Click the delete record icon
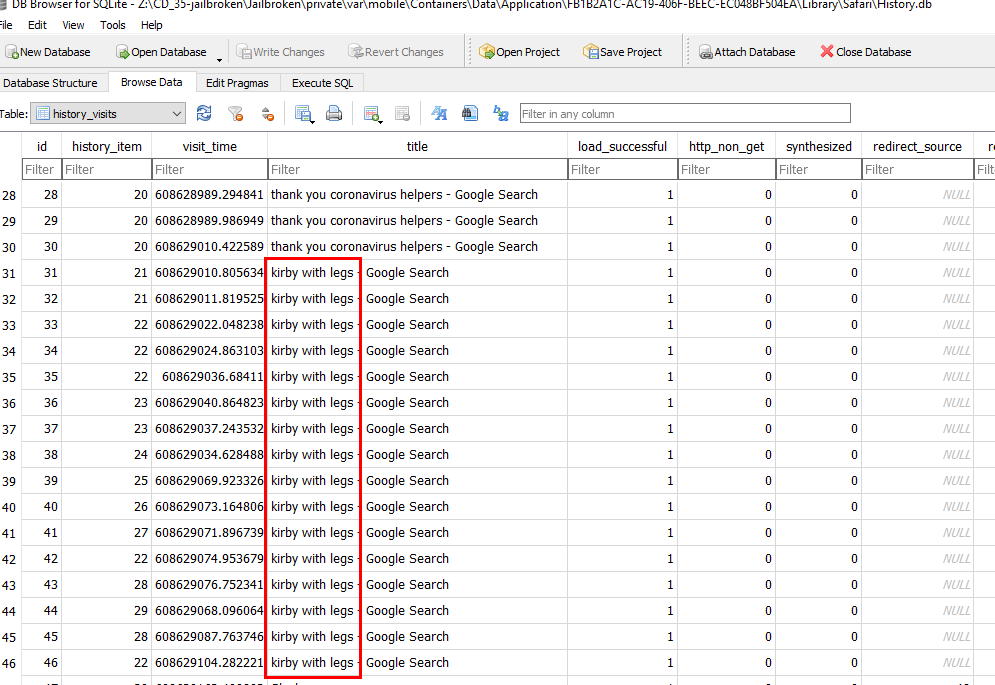995x685 pixels. pos(402,114)
